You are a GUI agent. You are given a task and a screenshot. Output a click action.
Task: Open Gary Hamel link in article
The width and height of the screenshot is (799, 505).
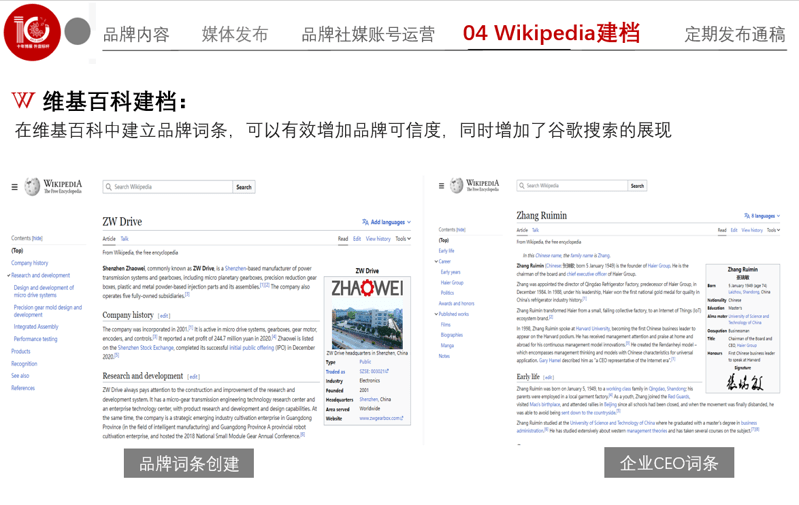(x=550, y=360)
